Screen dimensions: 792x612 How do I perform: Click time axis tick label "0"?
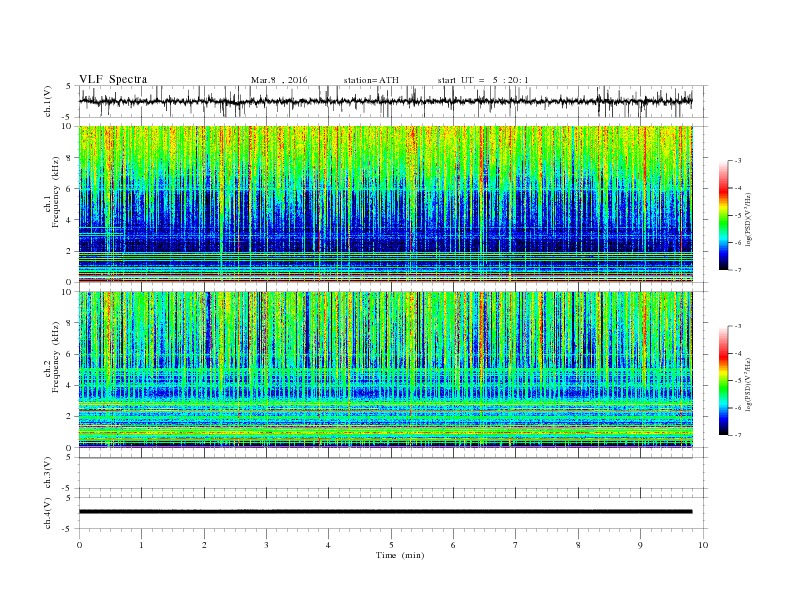click(79, 545)
